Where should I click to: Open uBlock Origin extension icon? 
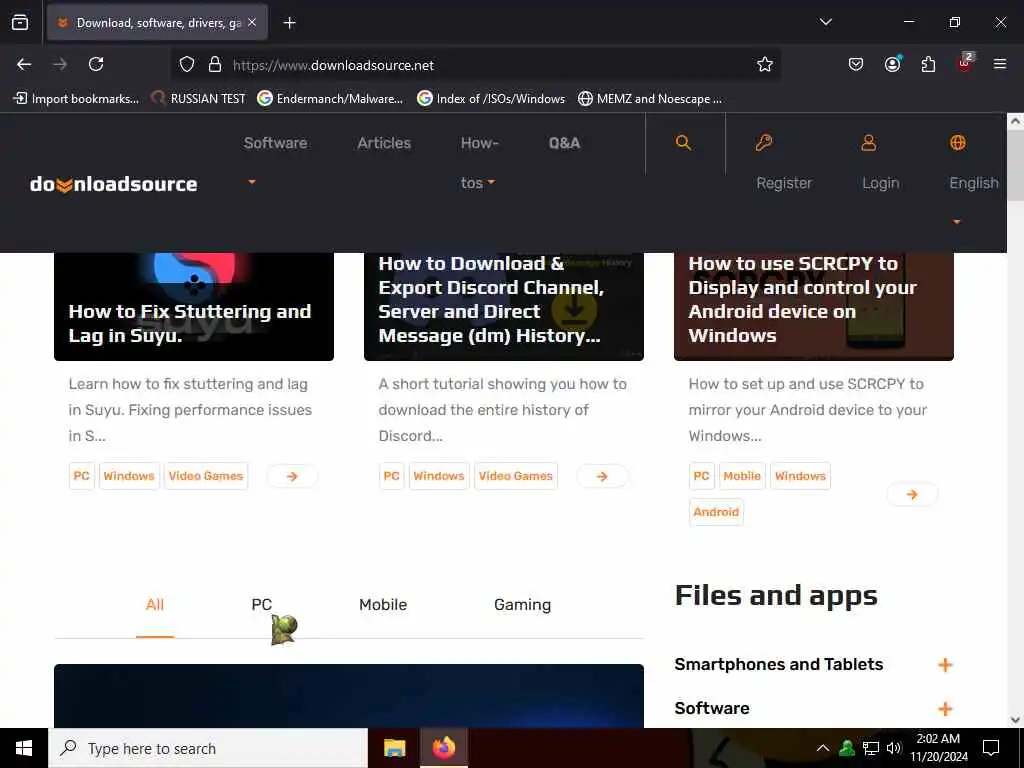click(964, 63)
